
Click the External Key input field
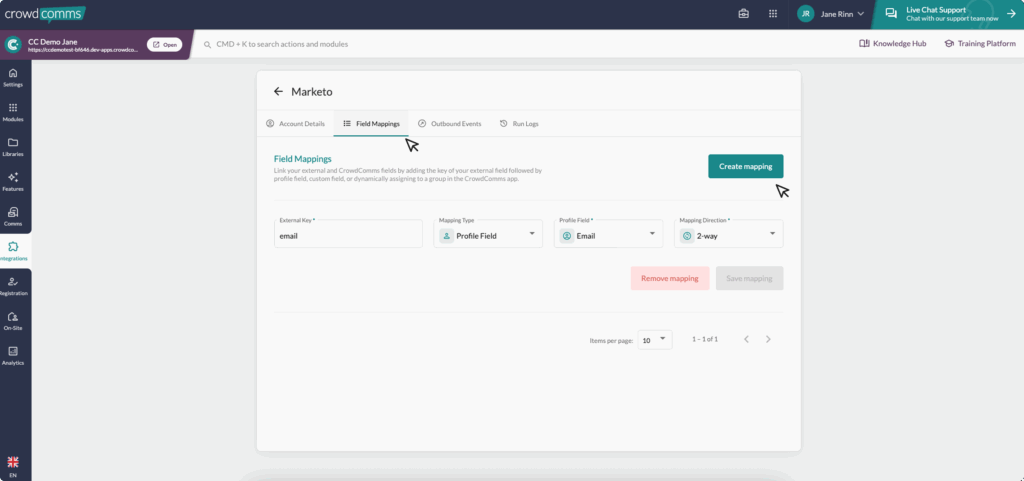(x=348, y=237)
